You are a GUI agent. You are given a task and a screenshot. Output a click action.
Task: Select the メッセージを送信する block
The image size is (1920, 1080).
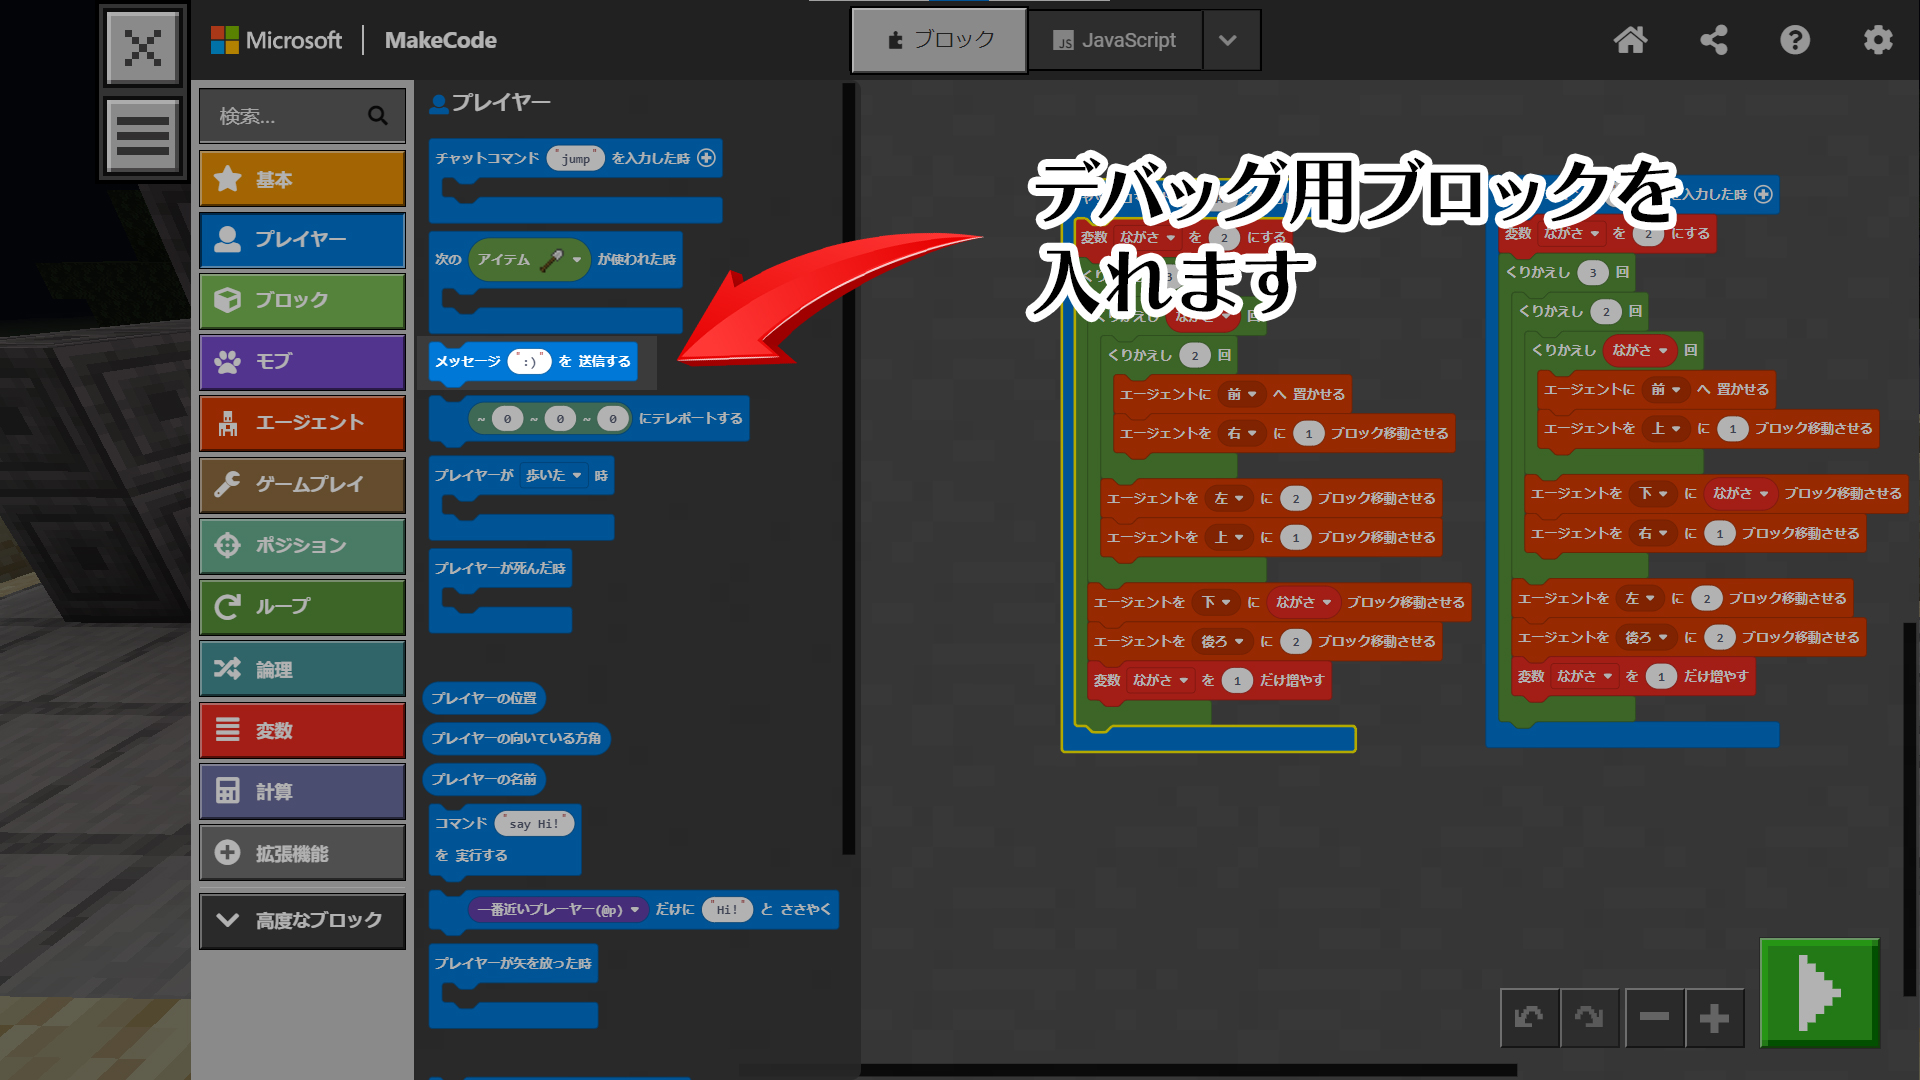tap(470, 362)
